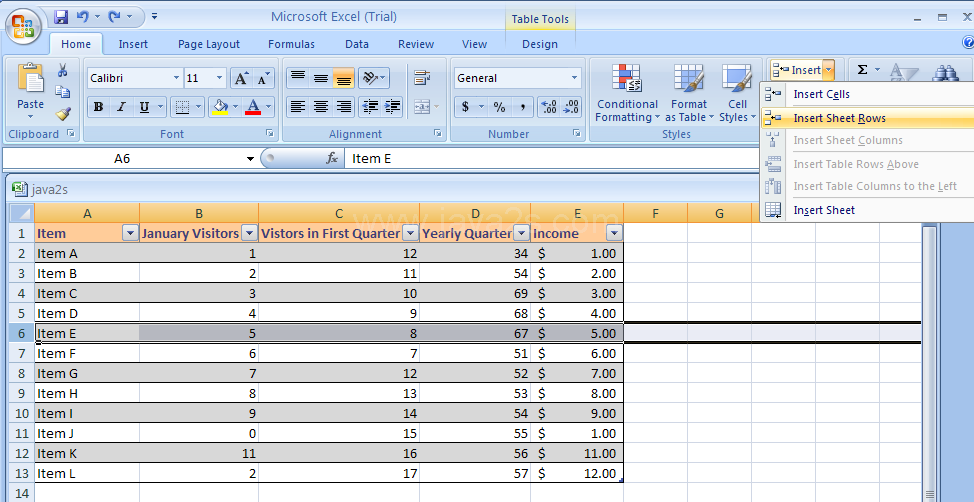Increase indent

pyautogui.click(x=393, y=107)
